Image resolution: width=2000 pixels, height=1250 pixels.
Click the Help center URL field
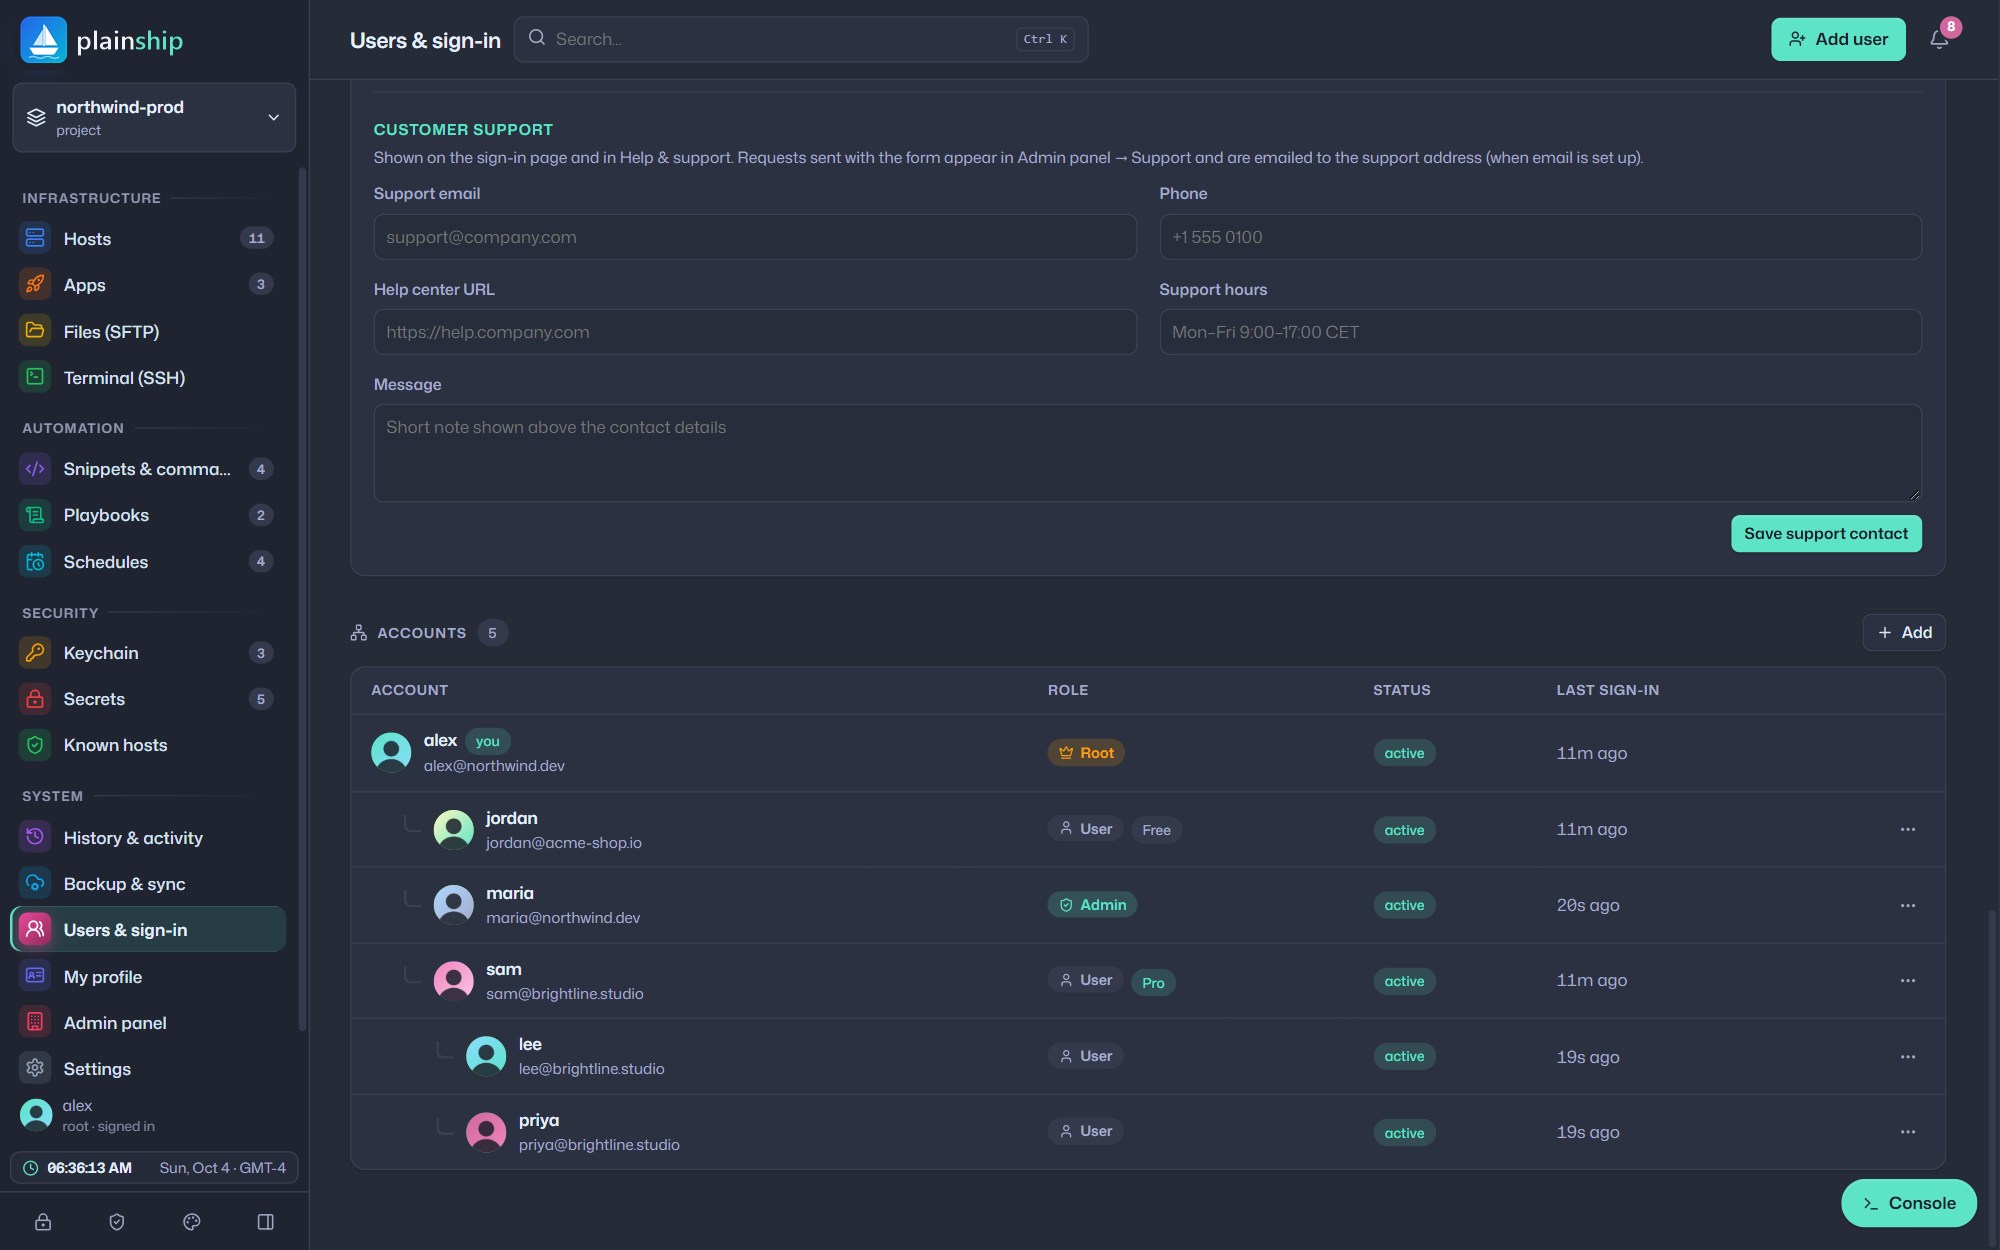755,332
